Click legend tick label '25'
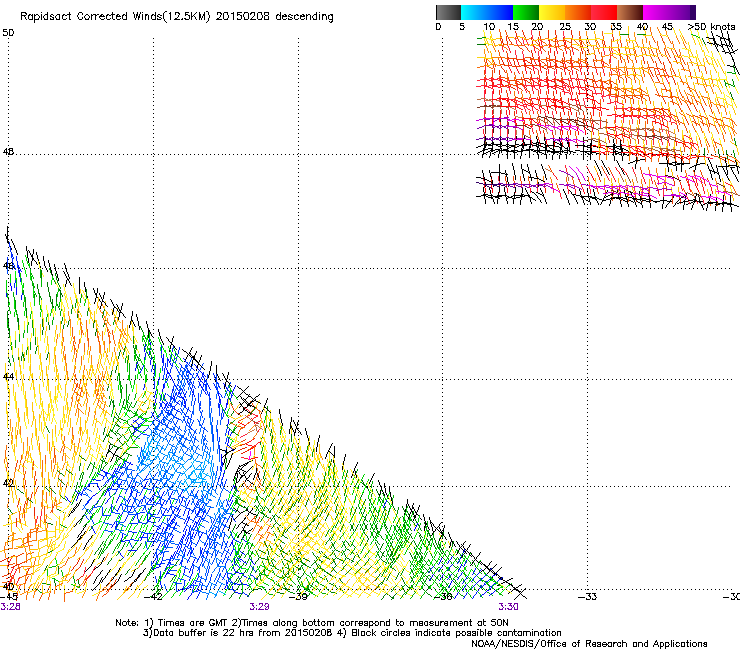Viewport: 740px width, 650px height. click(x=565, y=27)
